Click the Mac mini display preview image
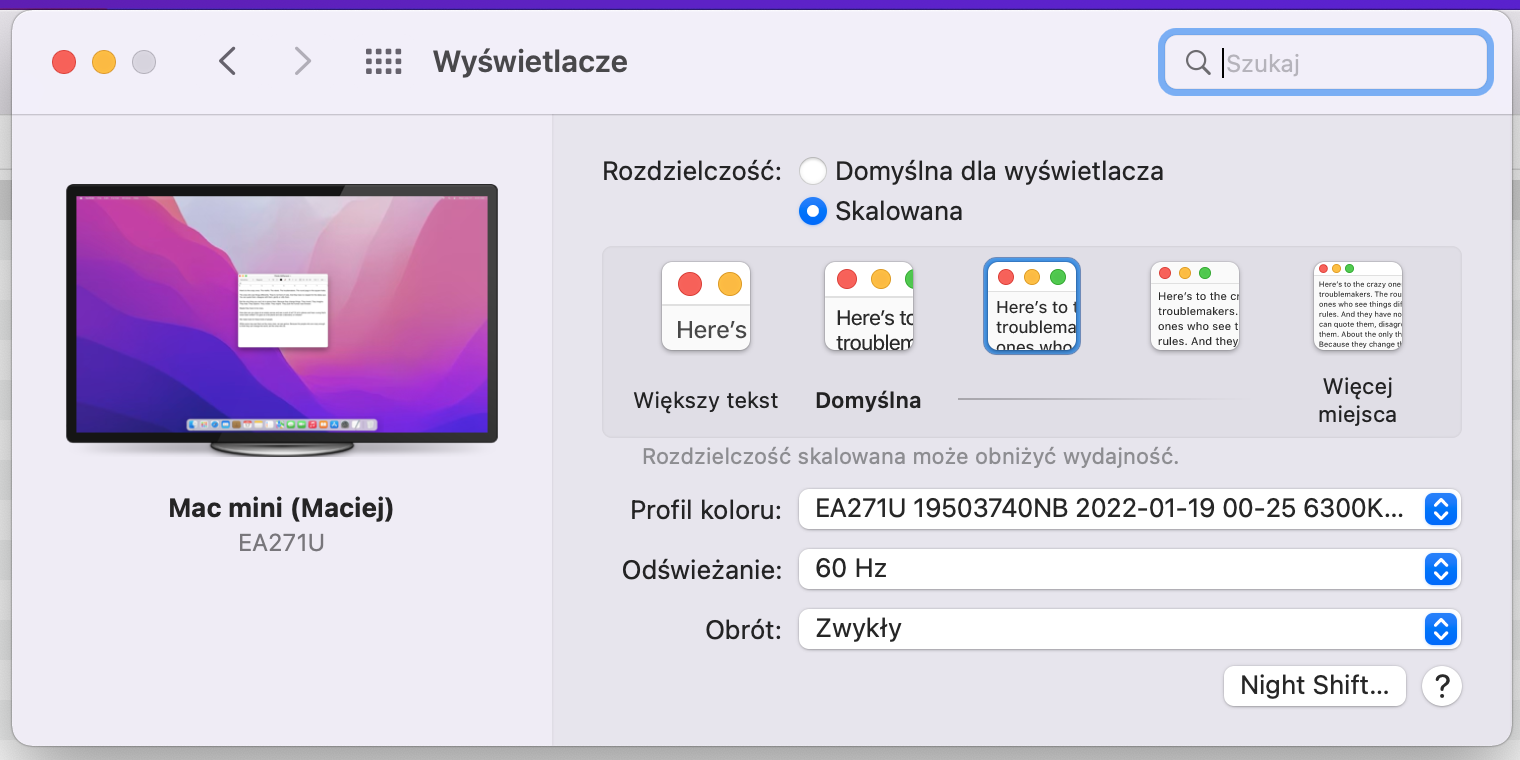This screenshot has height=760, width=1520. [282, 315]
